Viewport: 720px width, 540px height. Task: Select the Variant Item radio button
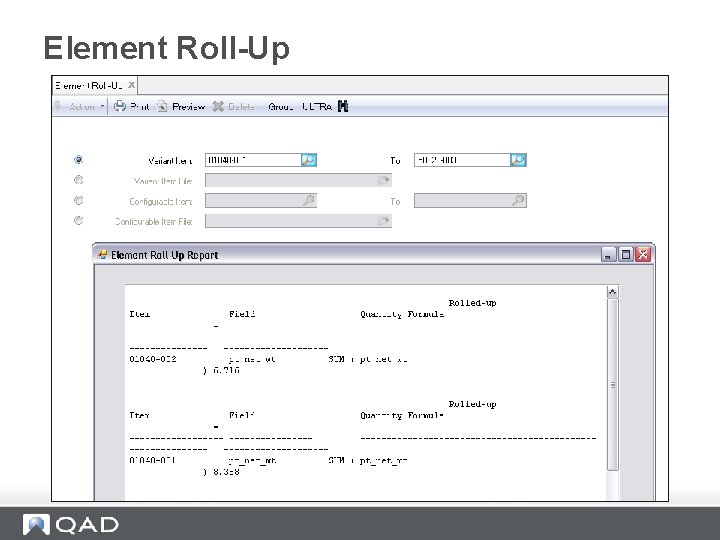tap(79, 160)
